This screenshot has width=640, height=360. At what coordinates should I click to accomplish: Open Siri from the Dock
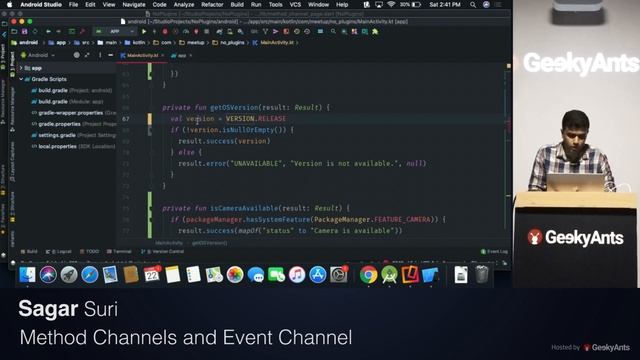[x=48, y=275]
